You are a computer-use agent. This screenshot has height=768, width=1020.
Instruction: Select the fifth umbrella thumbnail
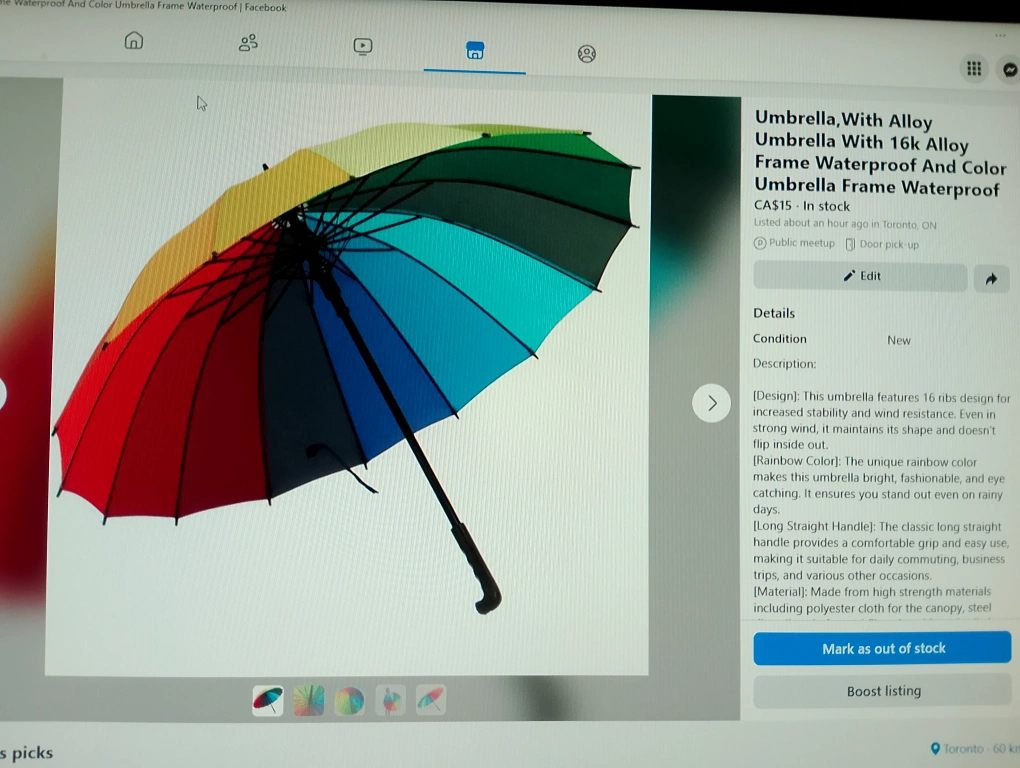pyautogui.click(x=430, y=700)
